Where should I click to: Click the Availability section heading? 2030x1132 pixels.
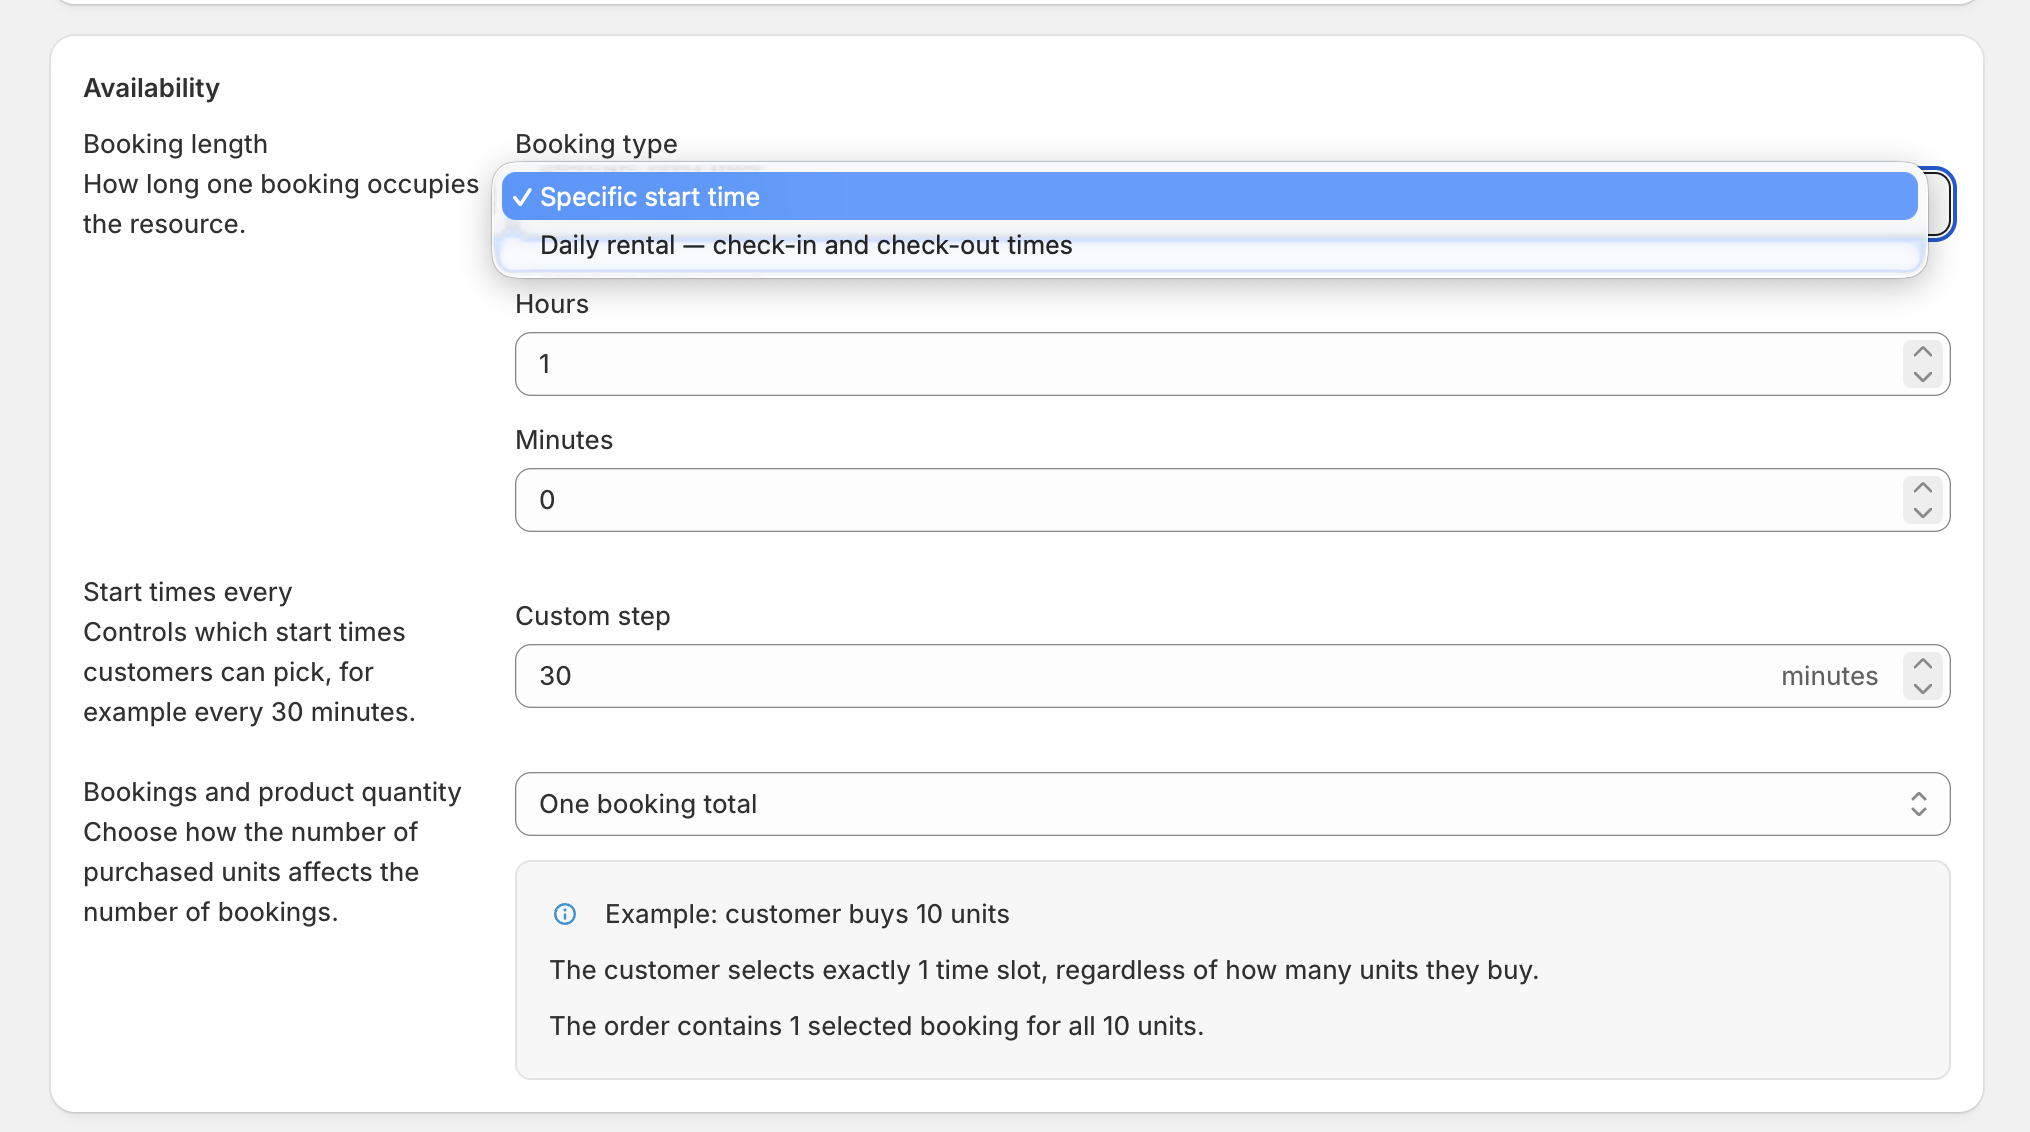151,88
